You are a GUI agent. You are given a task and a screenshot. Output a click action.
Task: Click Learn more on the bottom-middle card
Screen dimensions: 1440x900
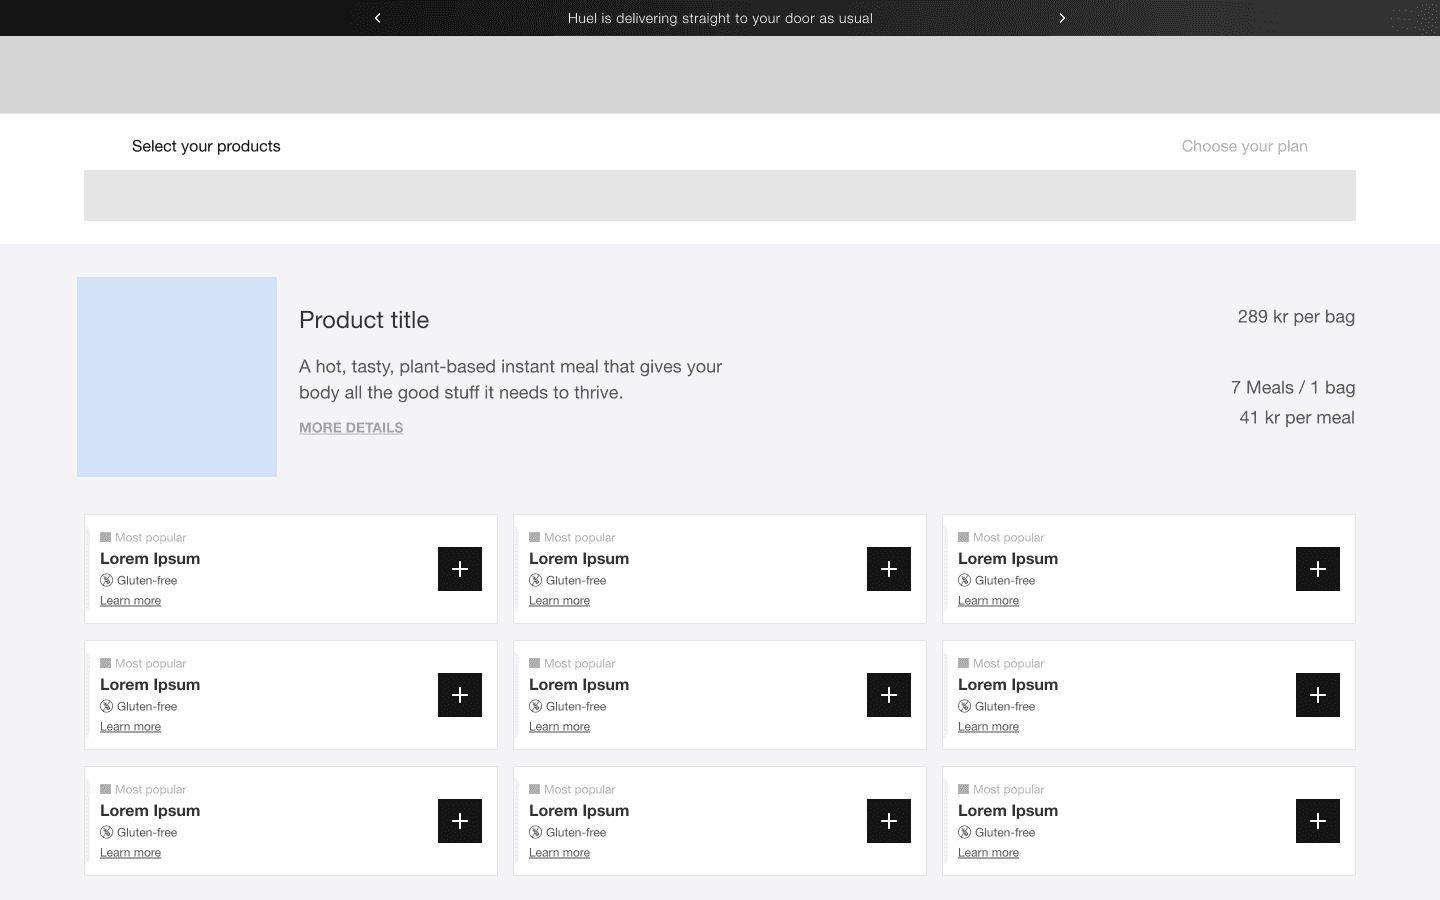[x=559, y=853]
